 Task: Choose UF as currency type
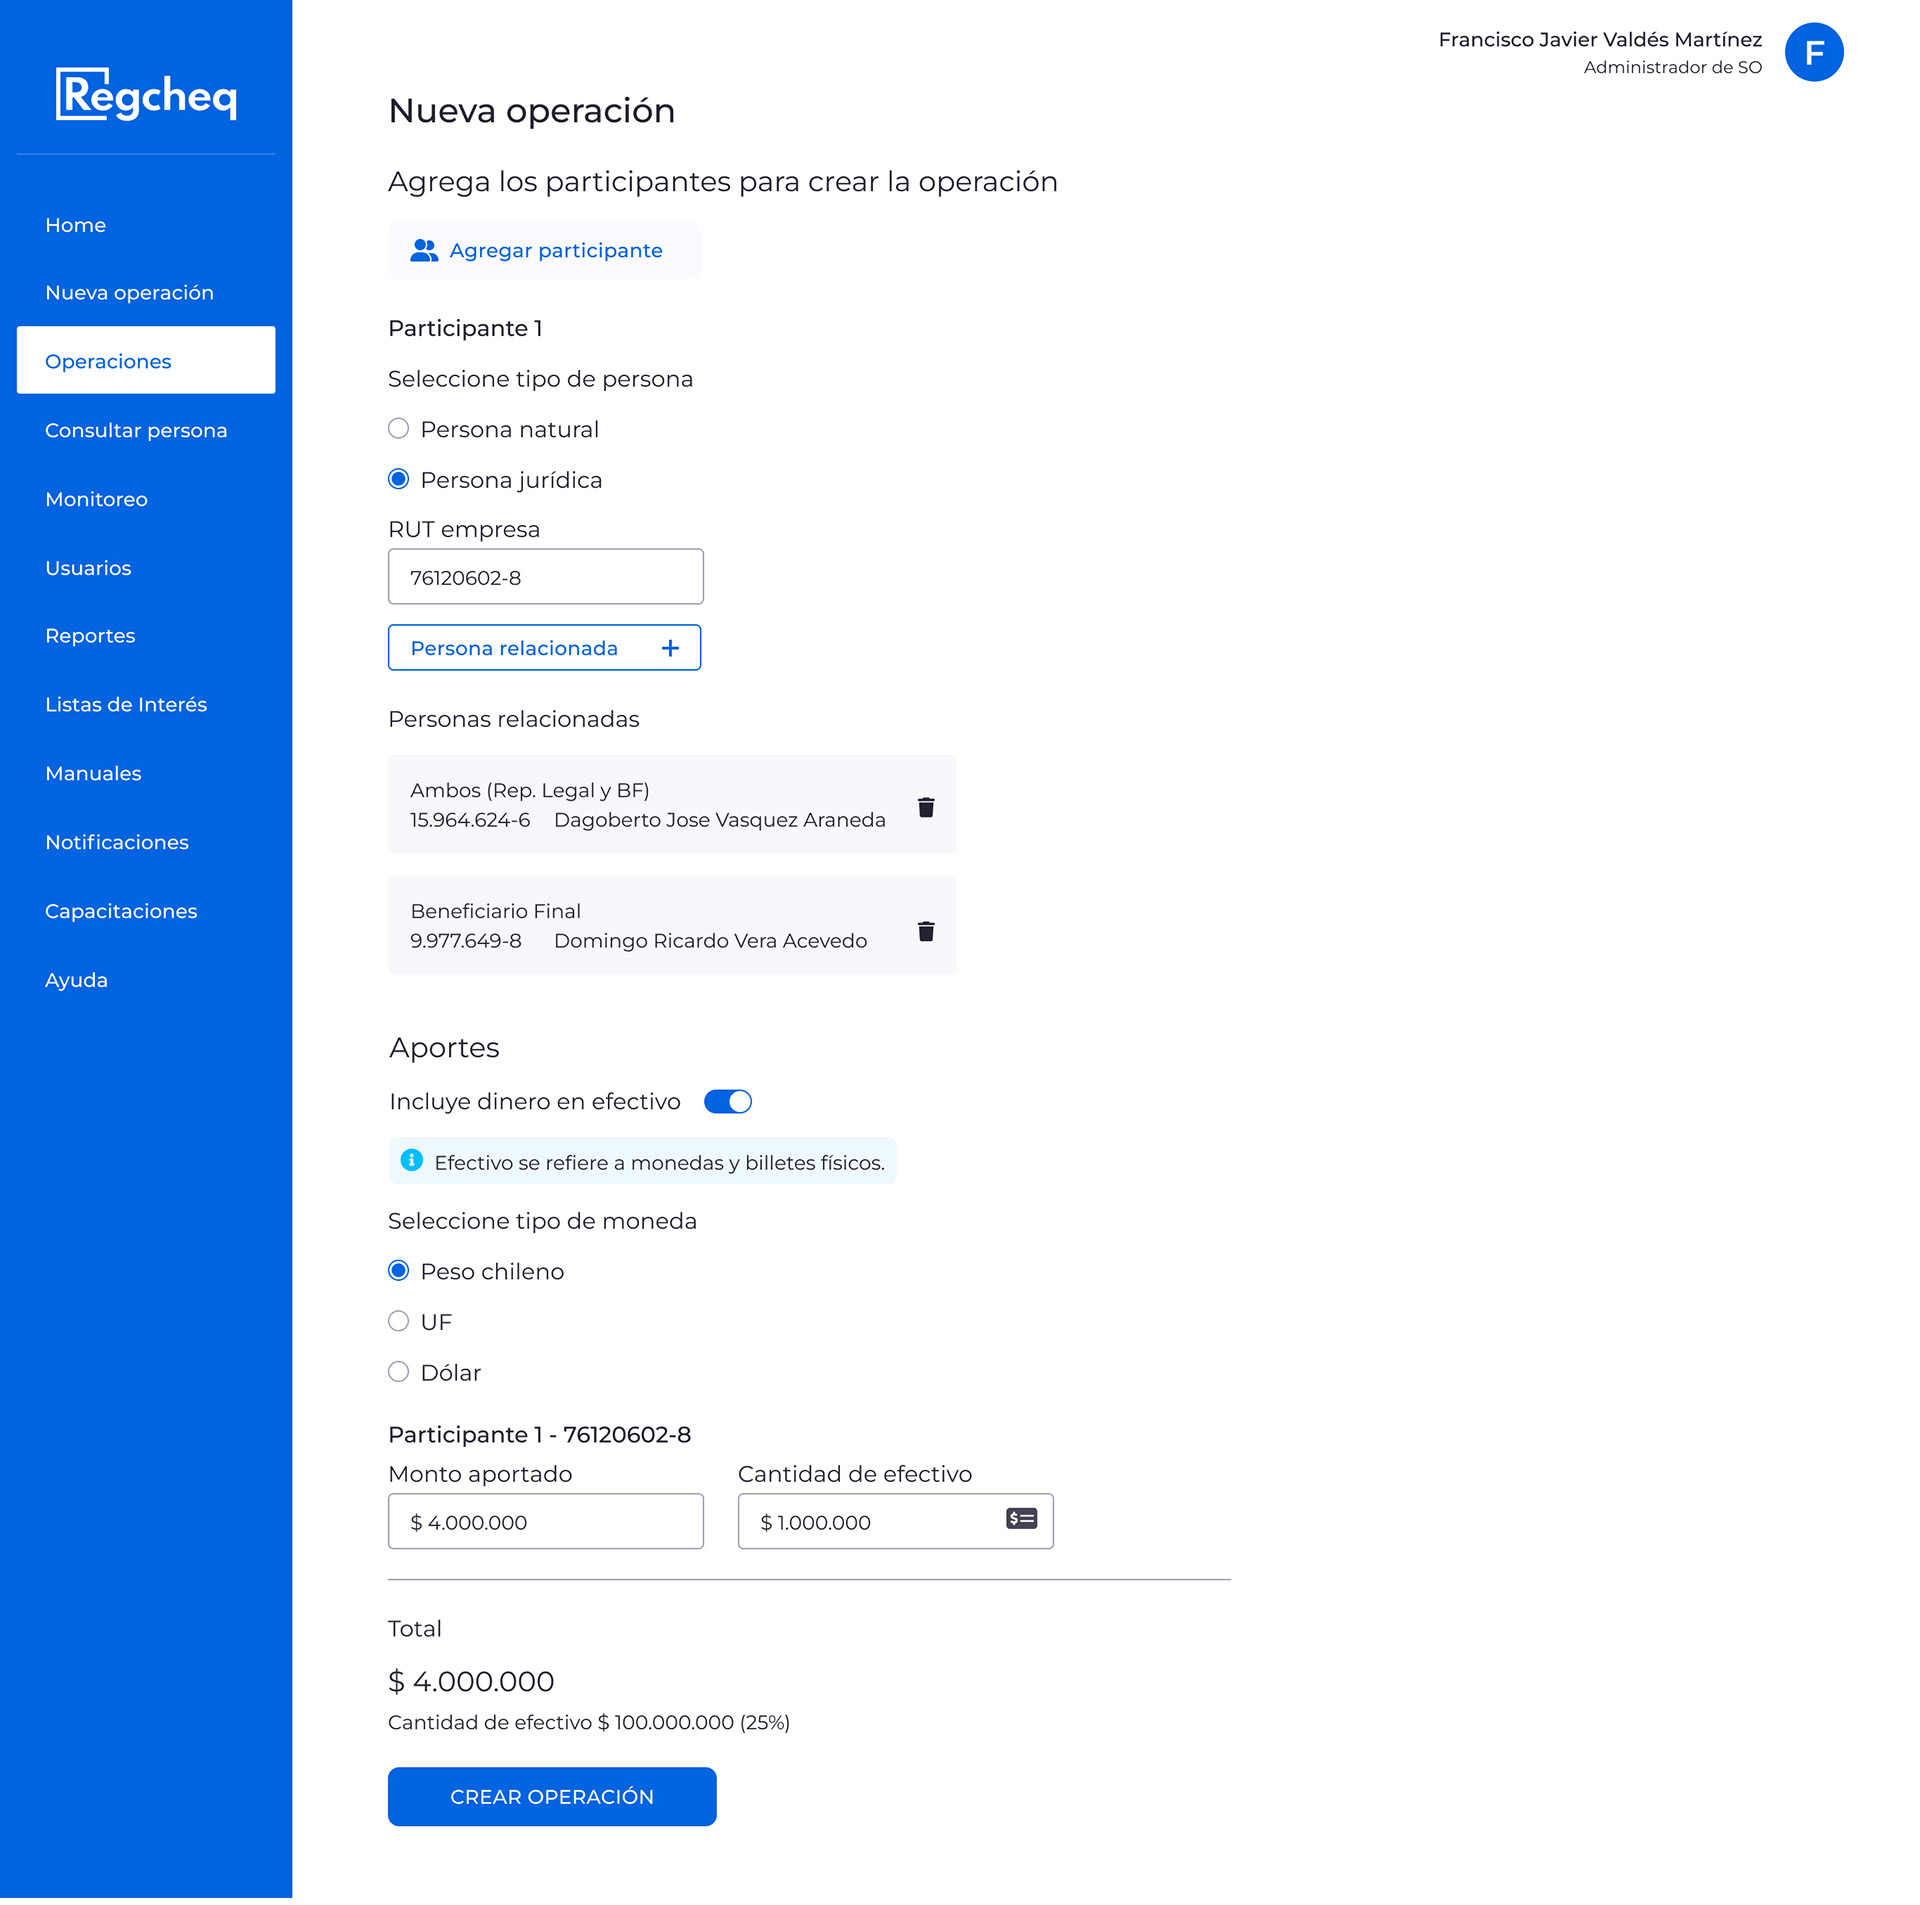click(x=398, y=1321)
